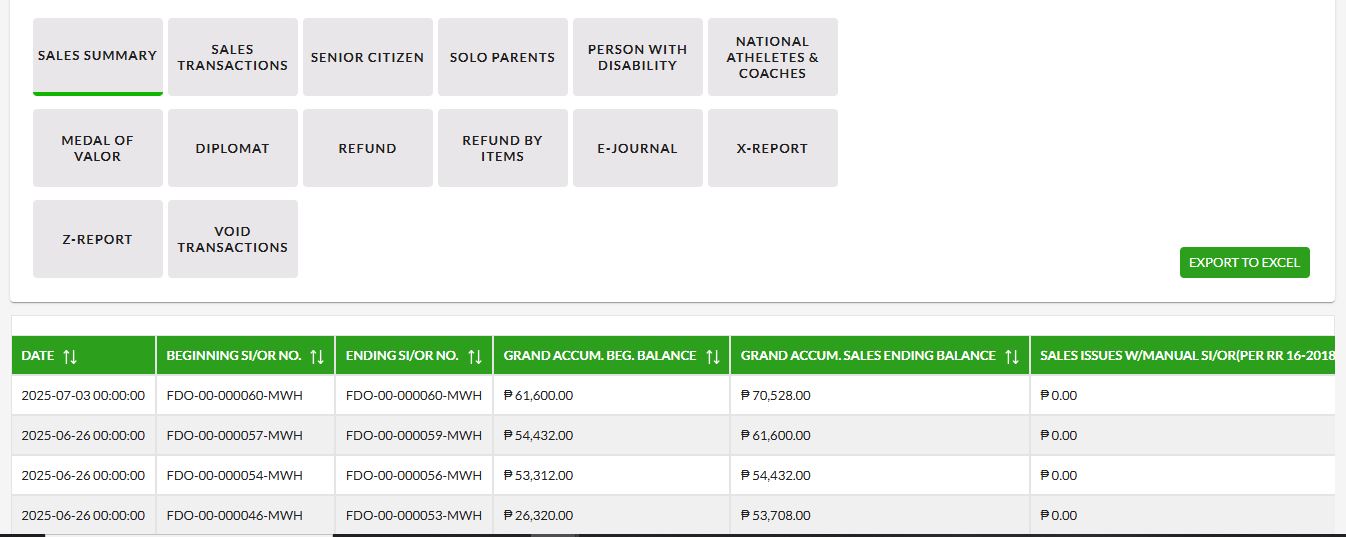Viewport: 1346px width, 537px height.
Task: Switch to the Sales Transactions tab
Action: (x=233, y=57)
